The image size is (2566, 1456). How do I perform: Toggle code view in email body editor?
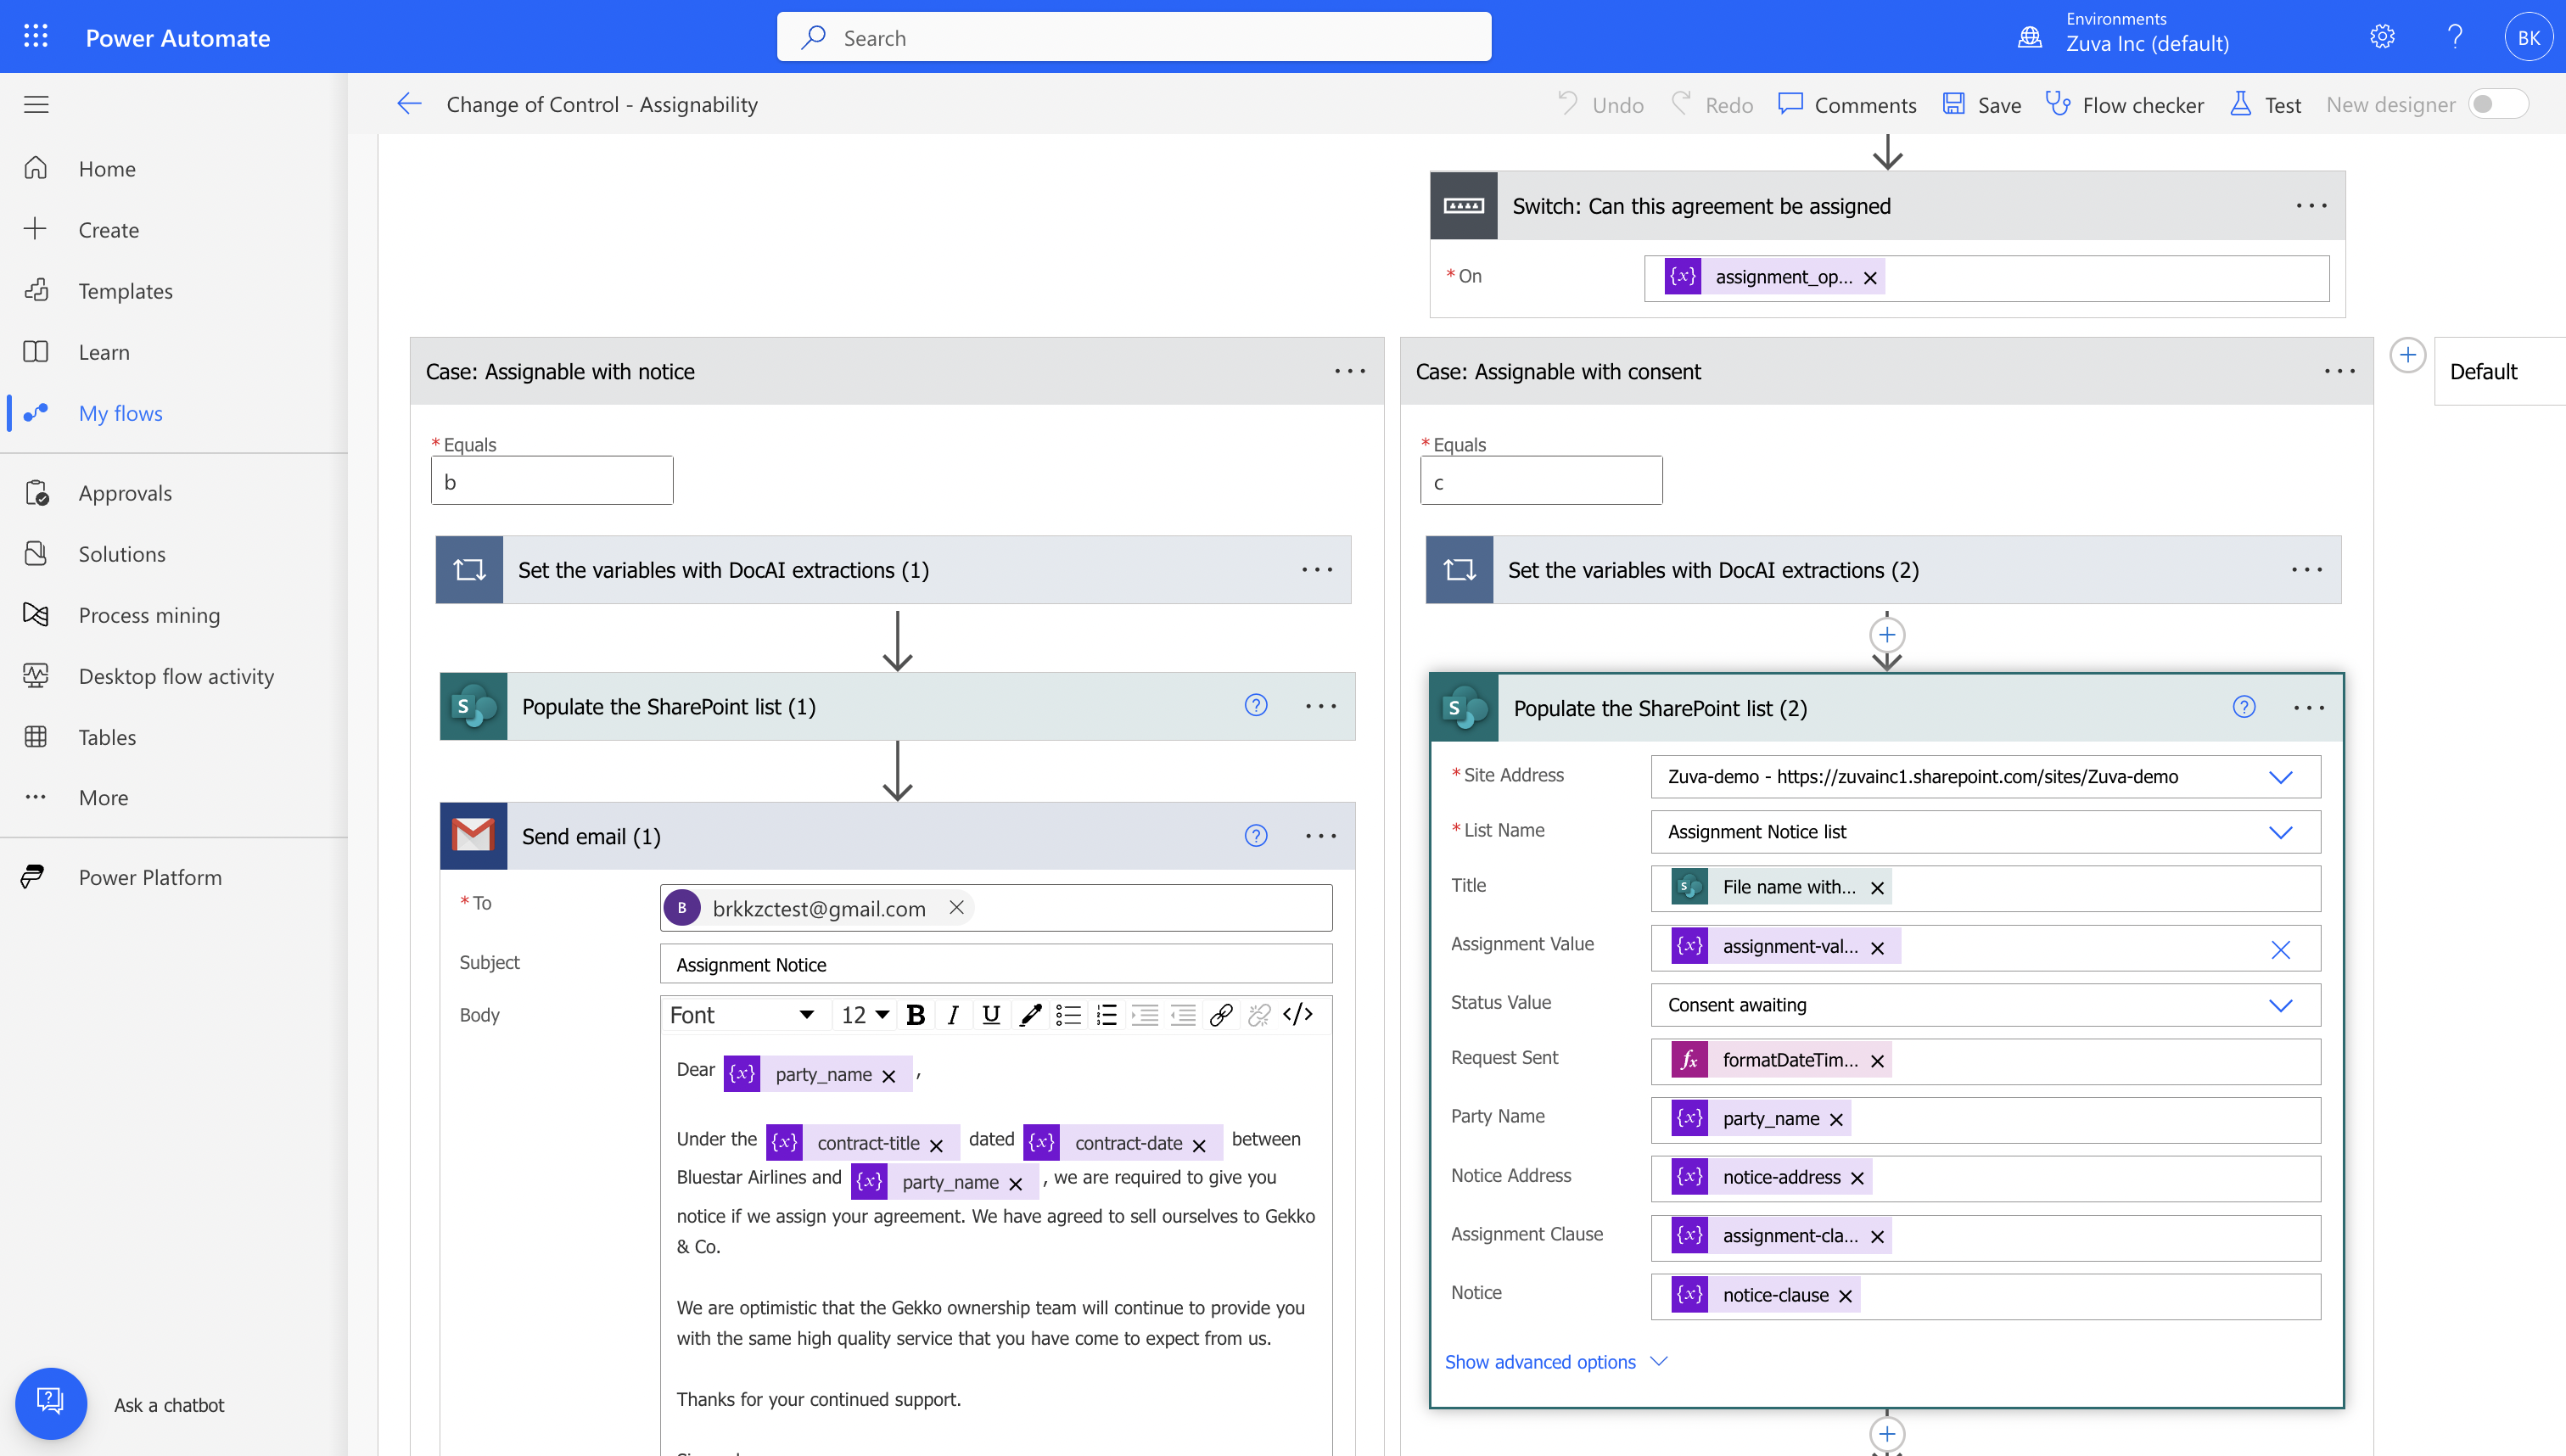coord(1298,1015)
